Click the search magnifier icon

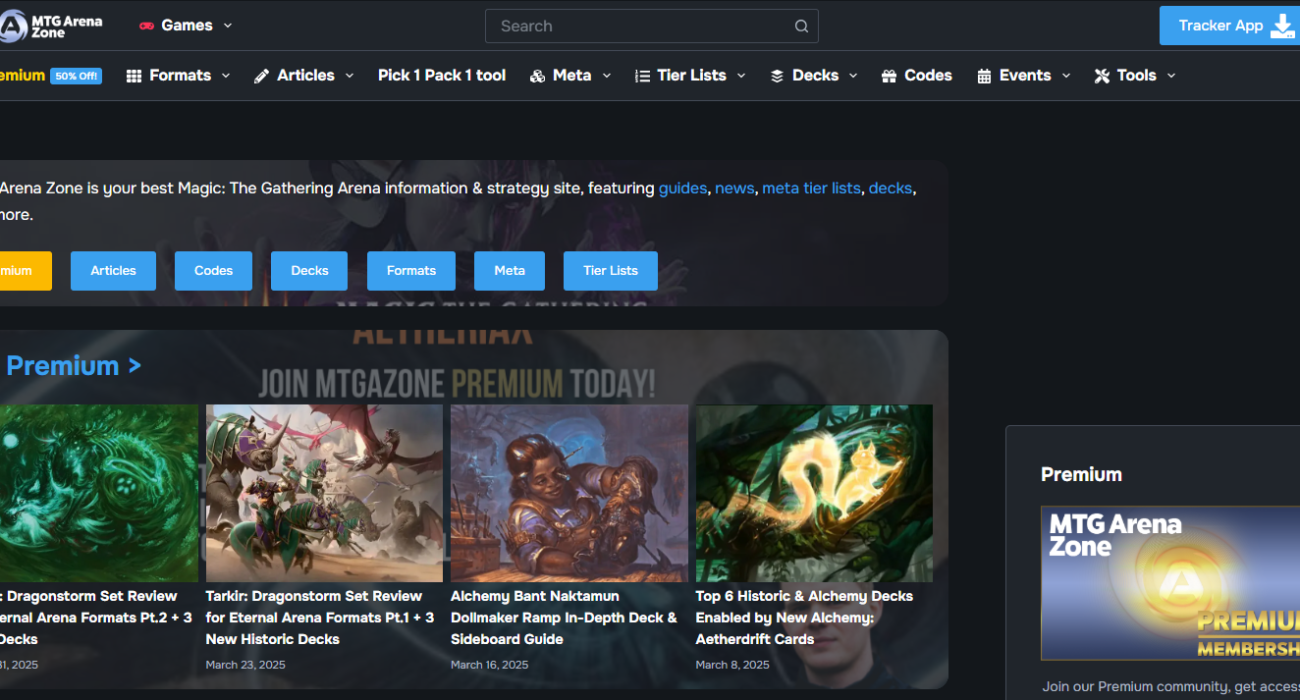(801, 26)
